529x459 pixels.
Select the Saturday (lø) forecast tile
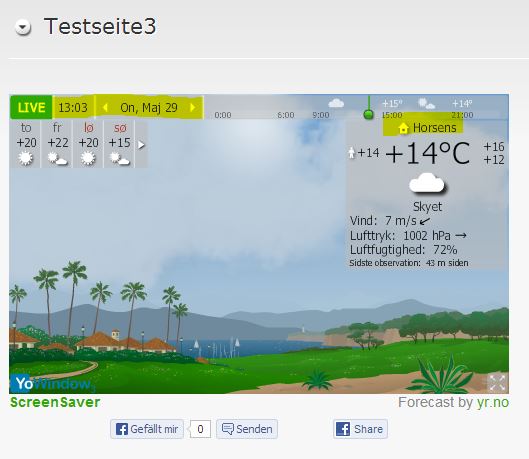point(88,144)
